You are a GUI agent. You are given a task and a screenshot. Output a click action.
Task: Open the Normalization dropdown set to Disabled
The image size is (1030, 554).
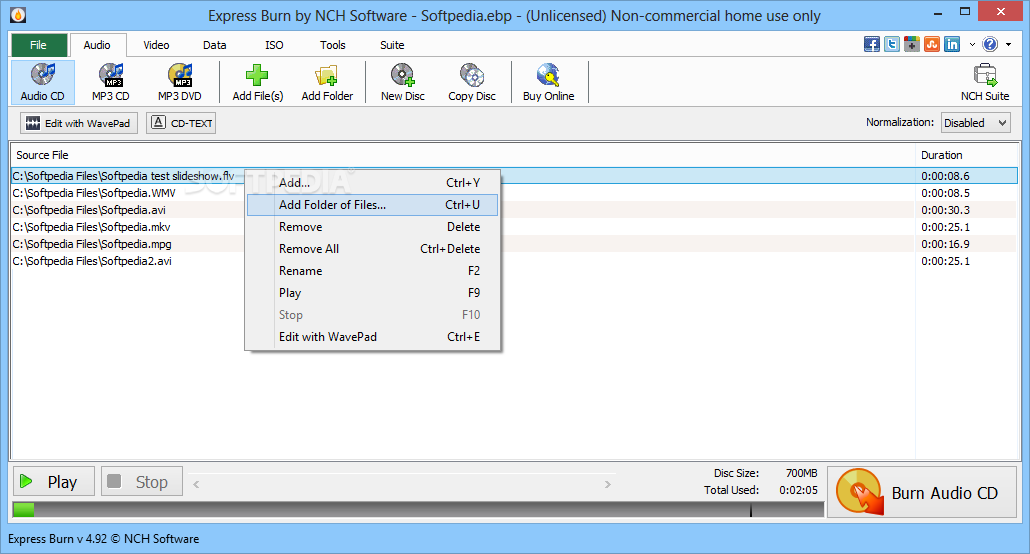point(975,123)
